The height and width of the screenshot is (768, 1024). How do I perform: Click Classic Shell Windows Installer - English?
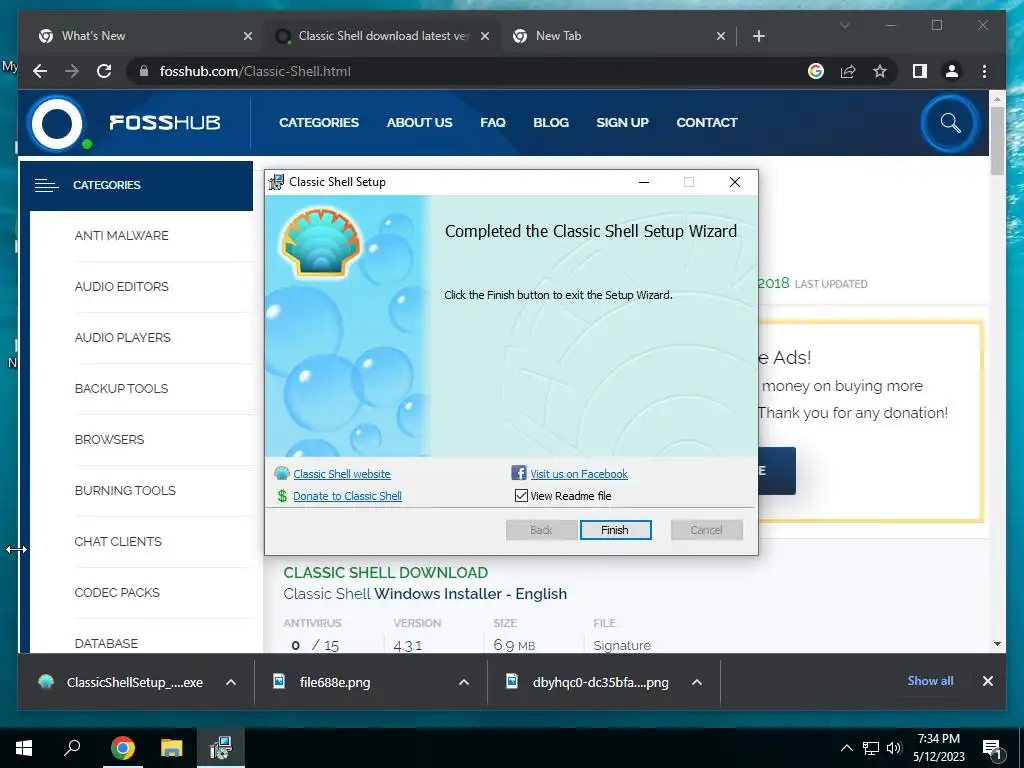click(x=425, y=594)
